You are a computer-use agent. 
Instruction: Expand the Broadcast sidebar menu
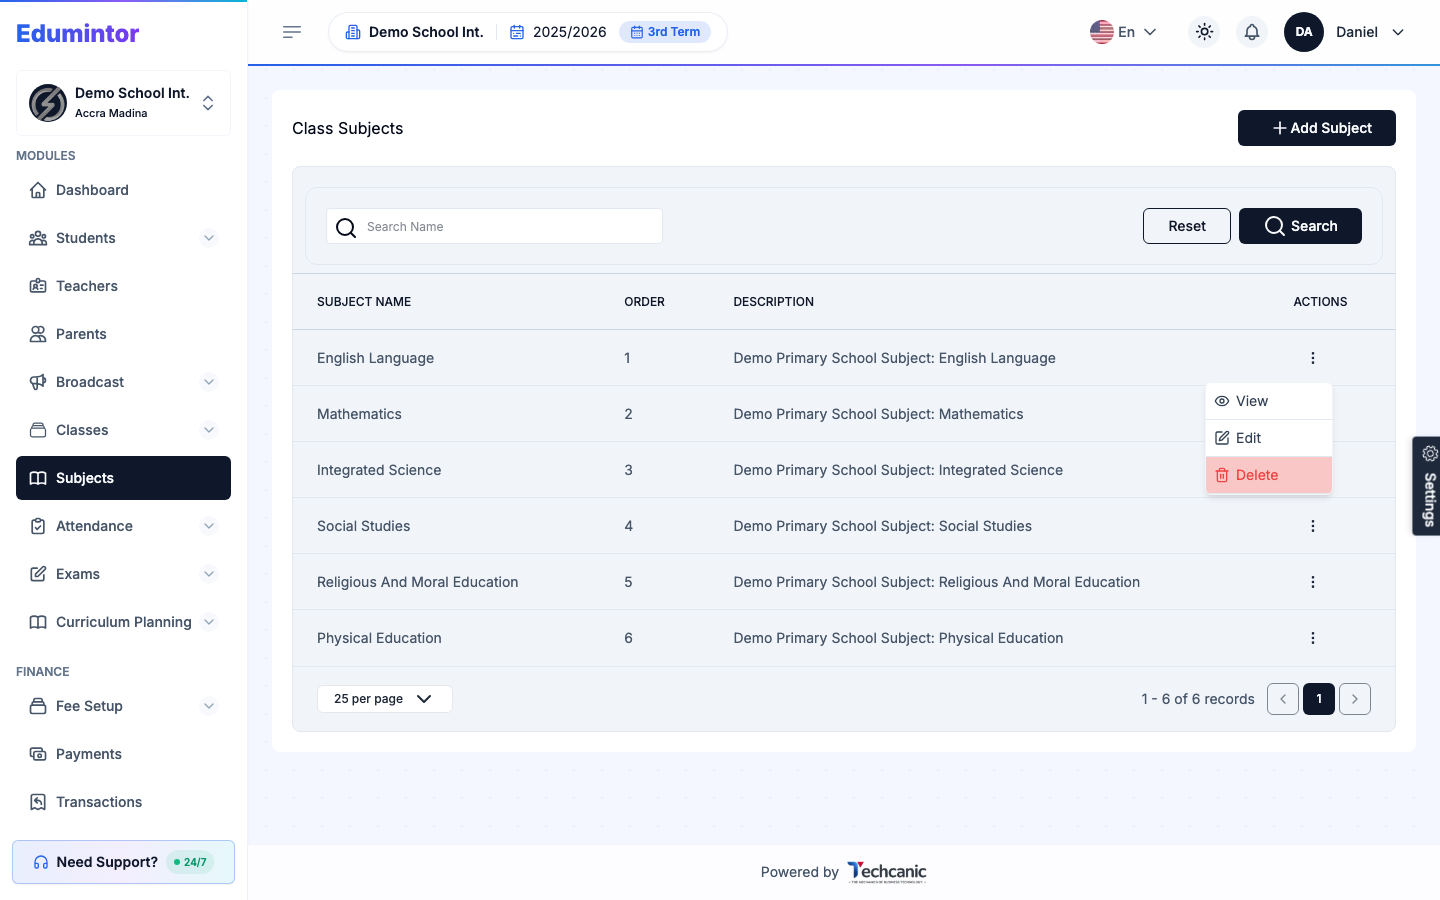pos(209,382)
